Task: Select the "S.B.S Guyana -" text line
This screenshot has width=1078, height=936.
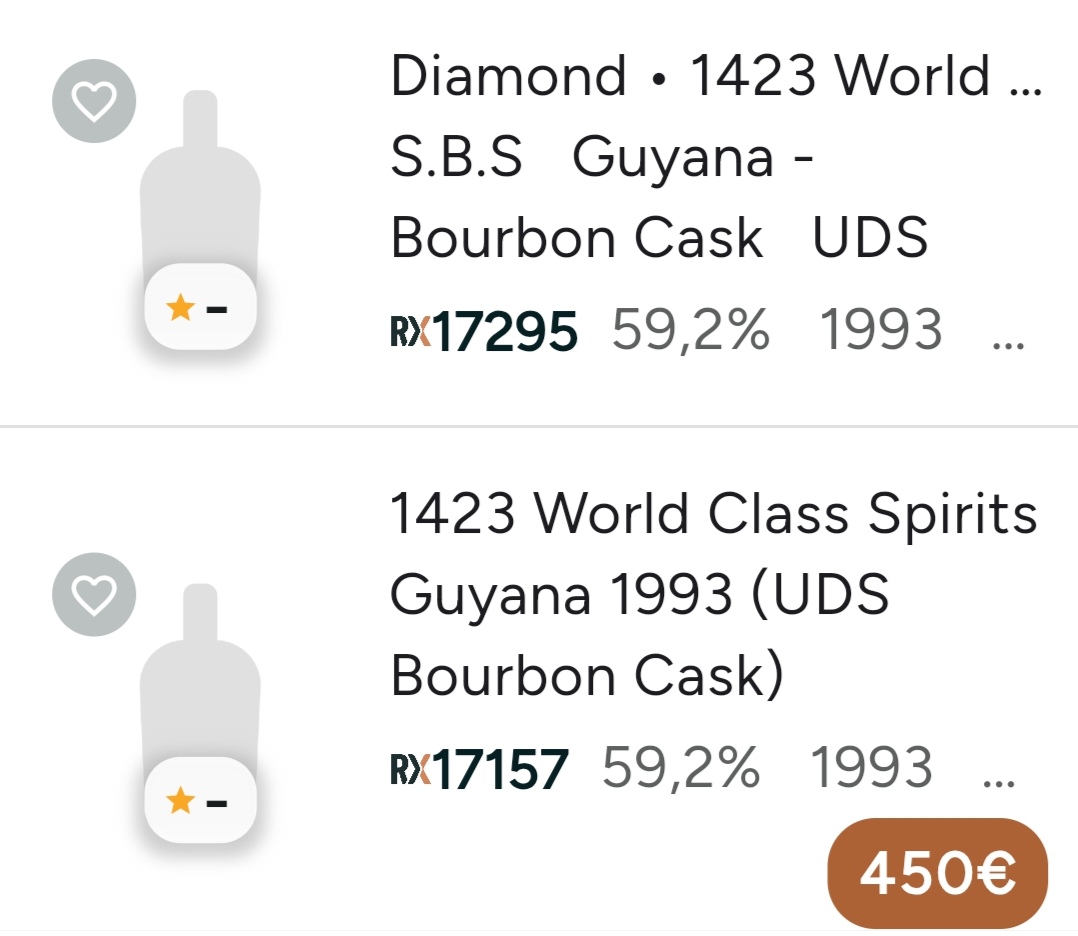Action: tap(600, 159)
